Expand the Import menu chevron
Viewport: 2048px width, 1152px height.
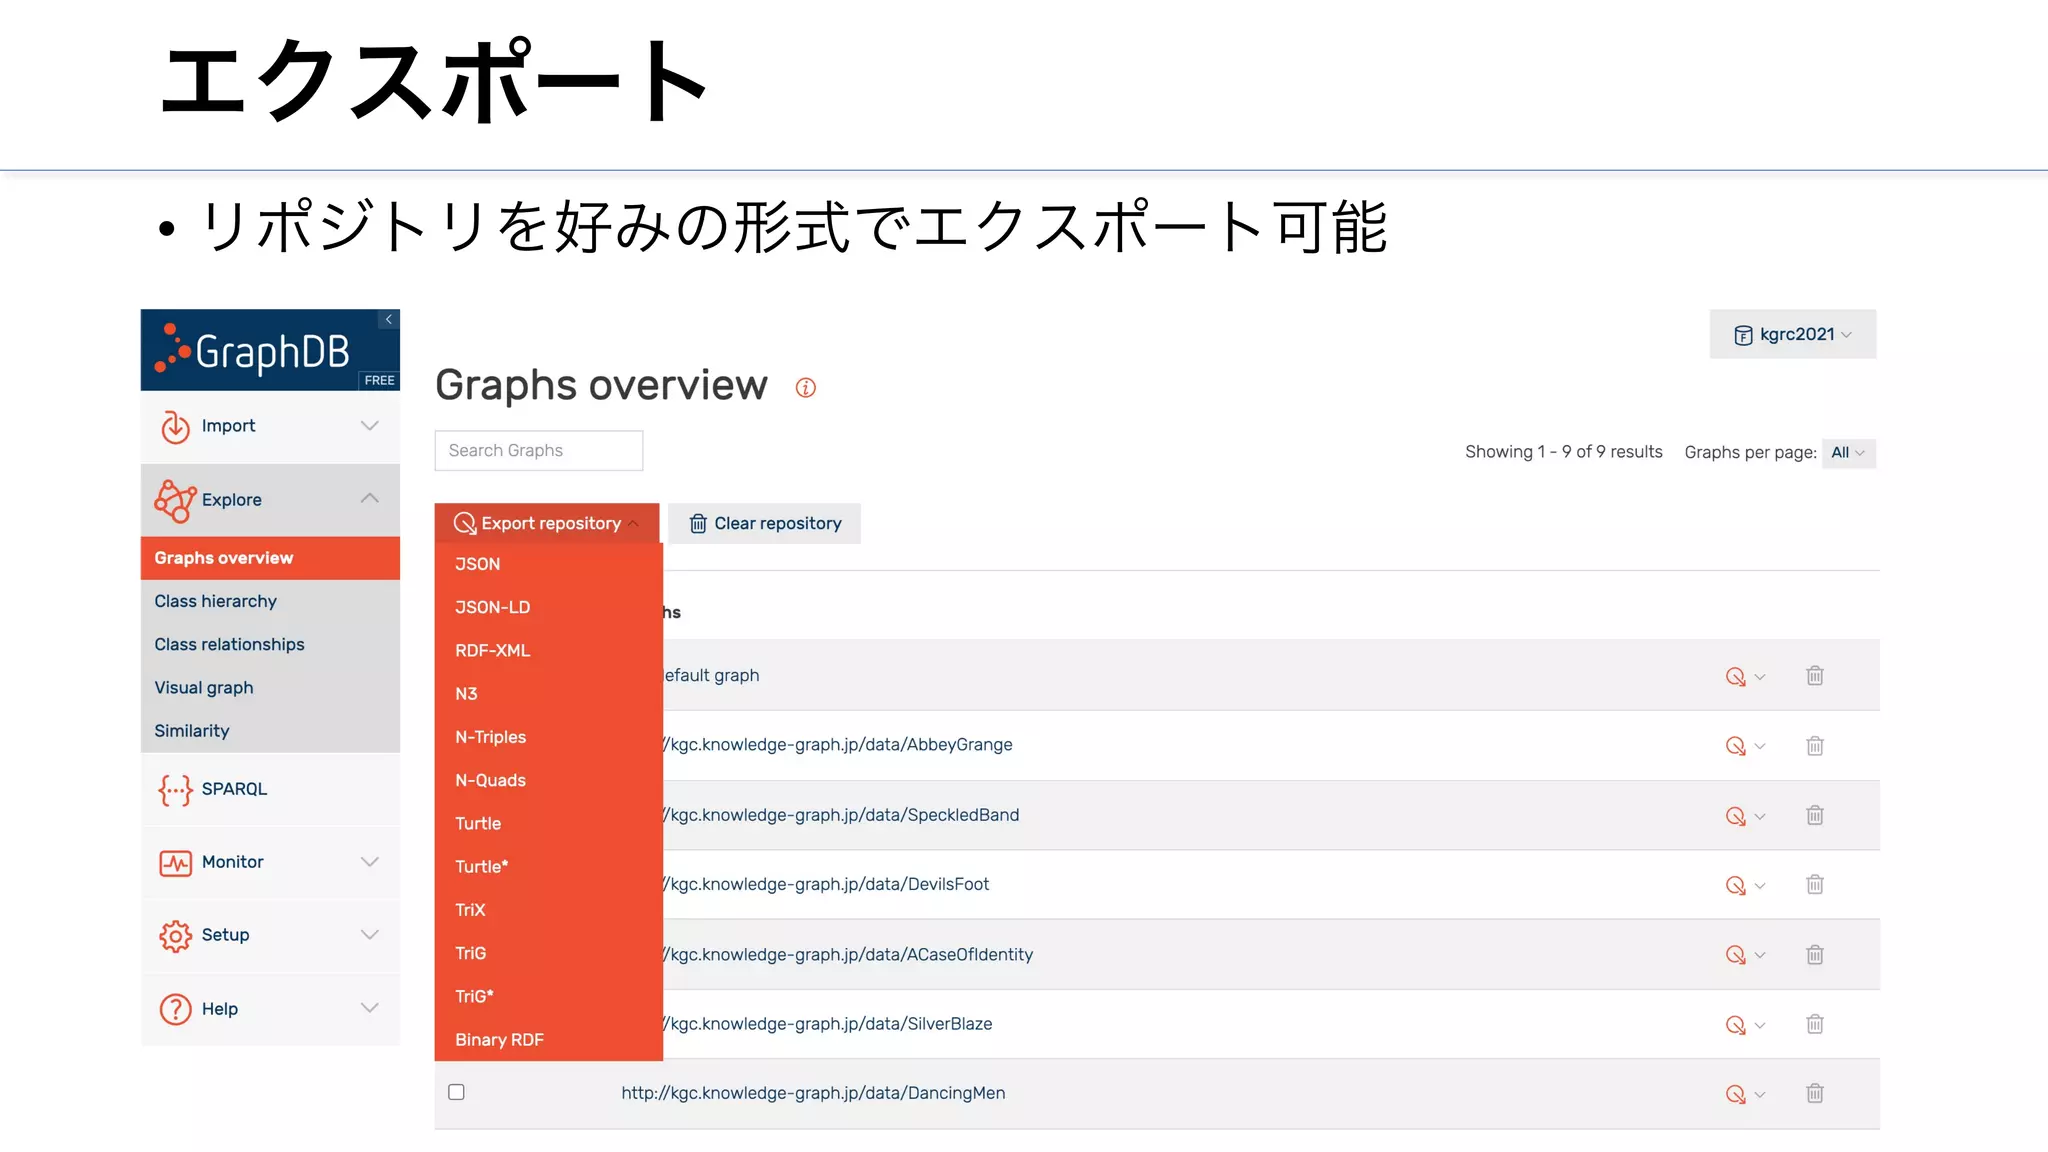[370, 426]
